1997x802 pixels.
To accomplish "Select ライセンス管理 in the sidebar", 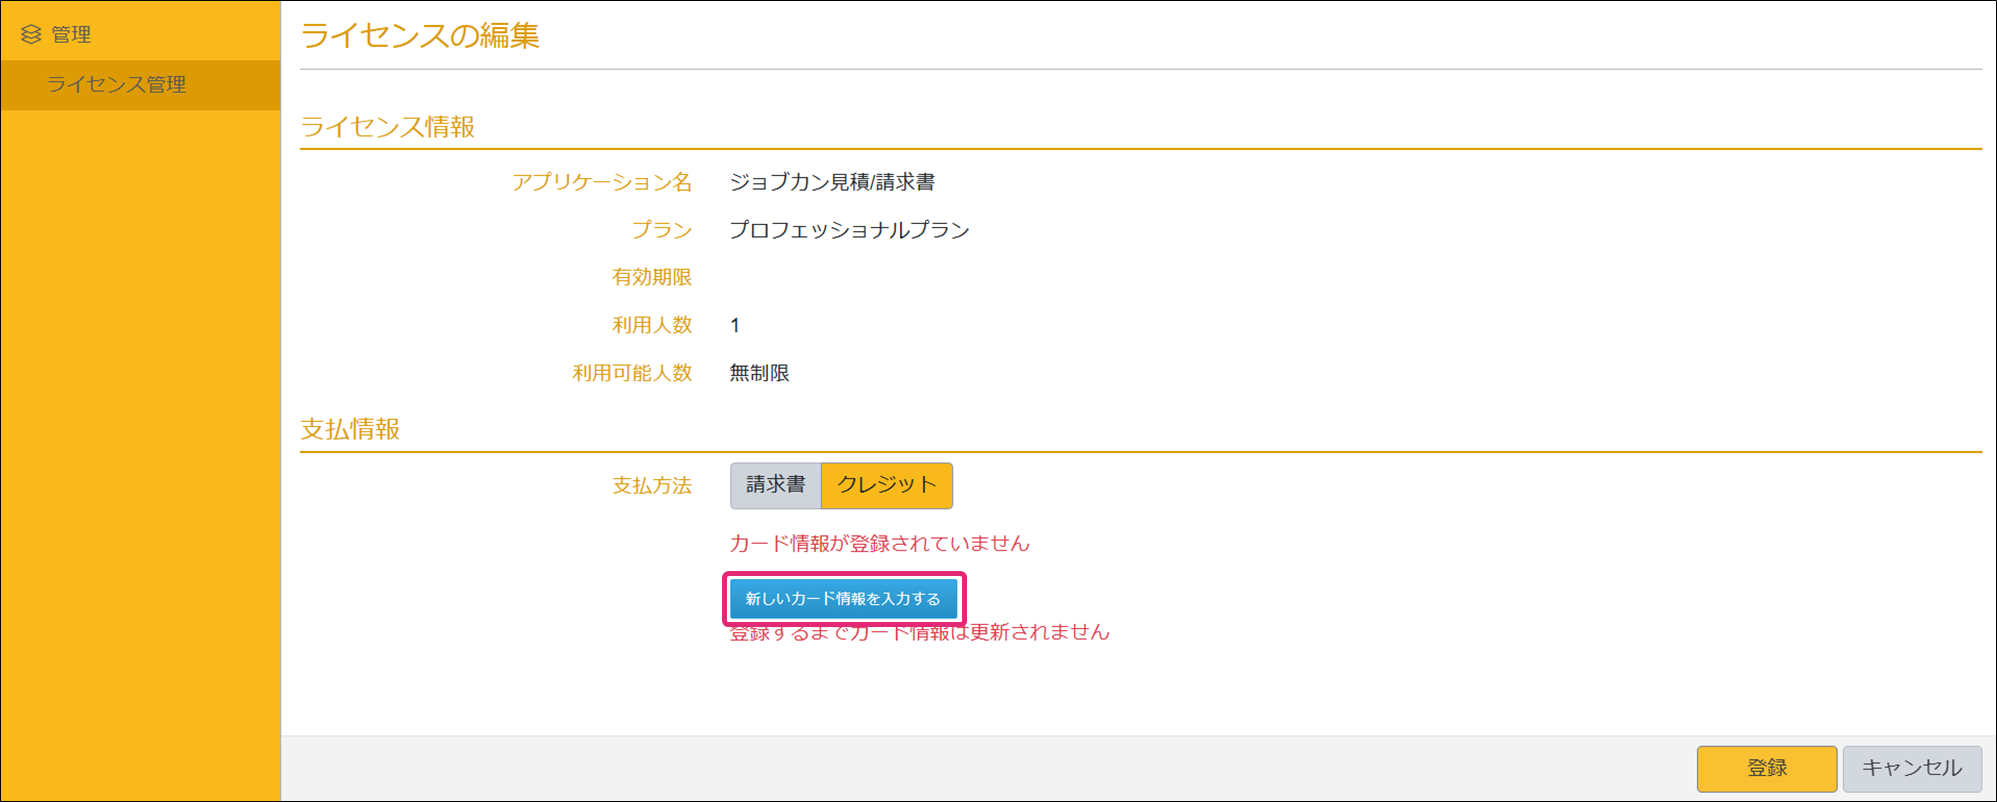I will pyautogui.click(x=116, y=85).
